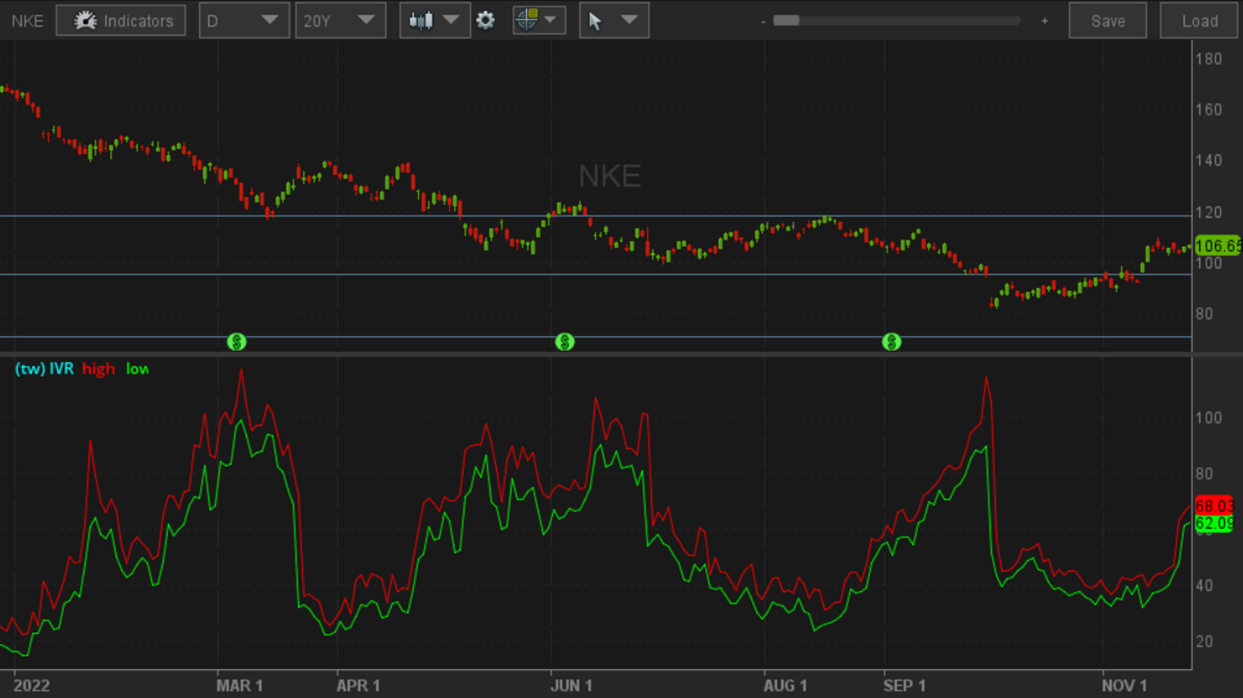Open chart settings with the gear icon
The image size is (1243, 698).
[x=486, y=21]
